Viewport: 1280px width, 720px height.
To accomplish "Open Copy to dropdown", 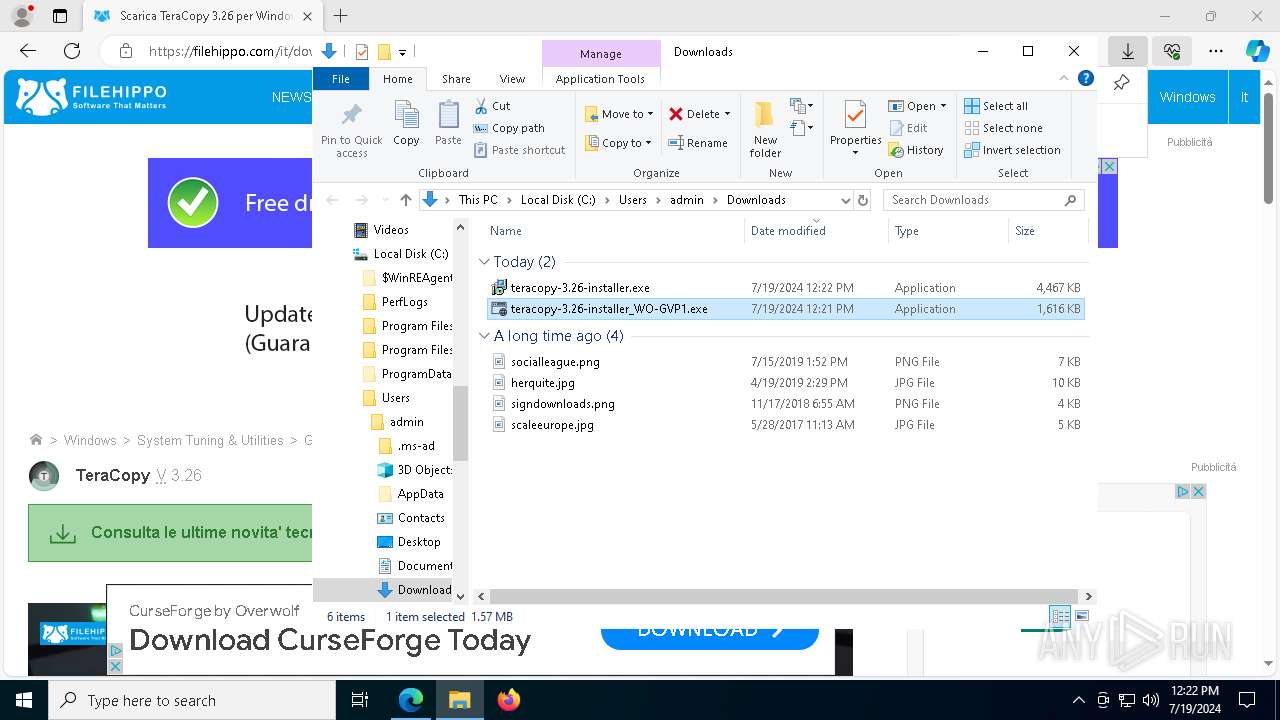I will 618,143.
